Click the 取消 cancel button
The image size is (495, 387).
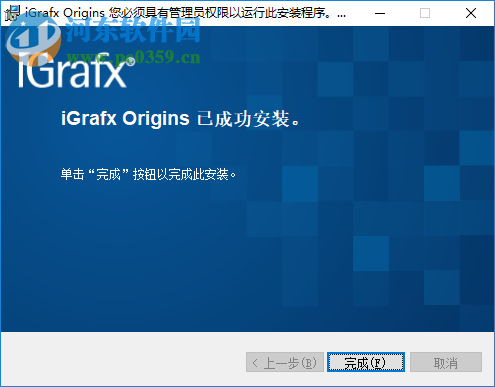446,362
